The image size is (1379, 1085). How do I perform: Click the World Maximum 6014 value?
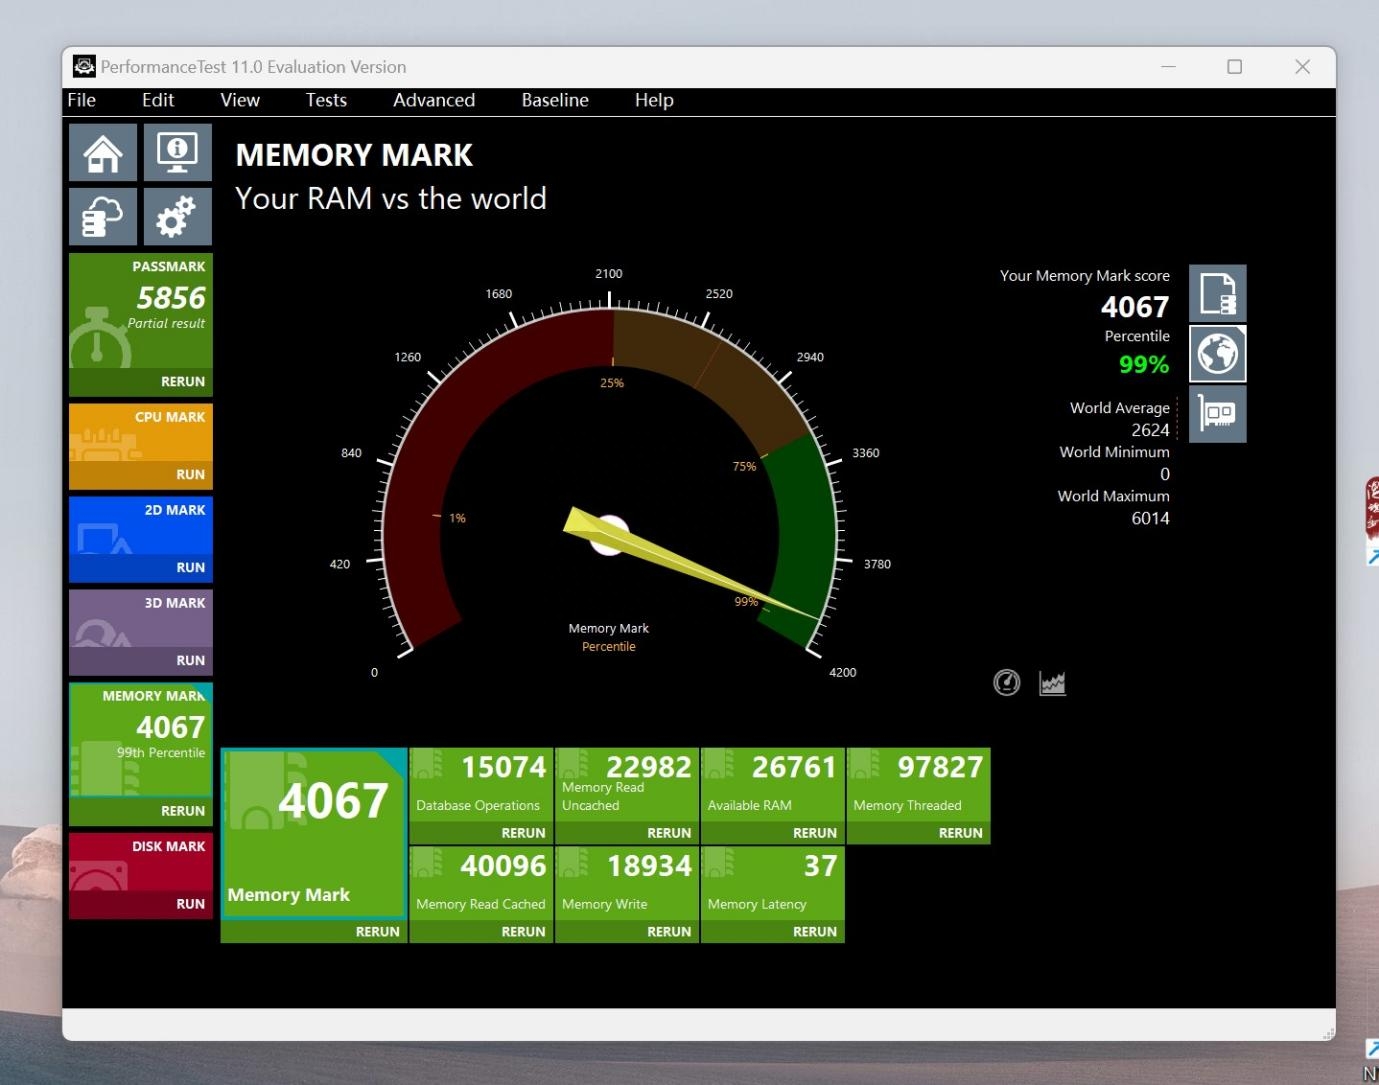tap(1150, 518)
